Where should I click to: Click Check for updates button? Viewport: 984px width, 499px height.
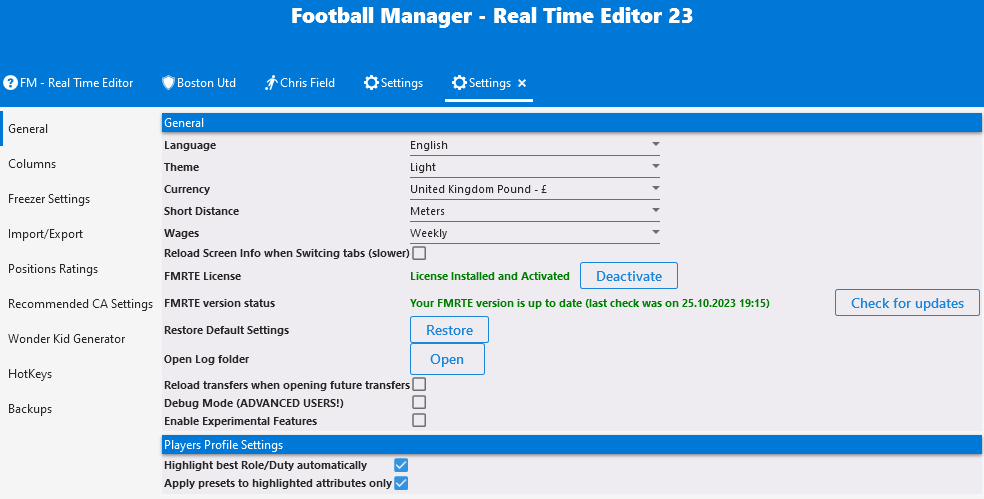pyautogui.click(x=907, y=303)
